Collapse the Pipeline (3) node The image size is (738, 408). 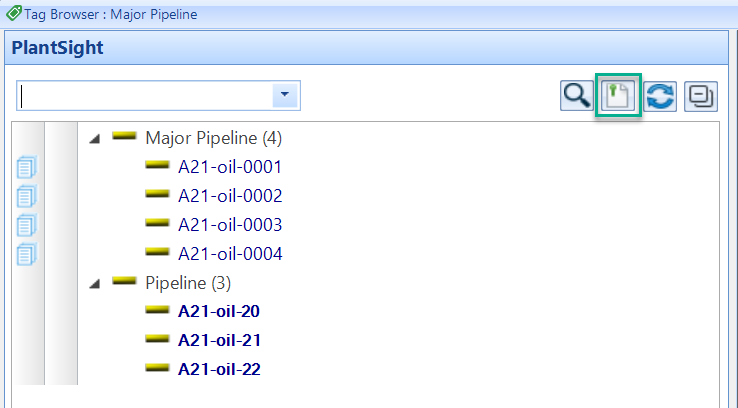[x=95, y=284]
